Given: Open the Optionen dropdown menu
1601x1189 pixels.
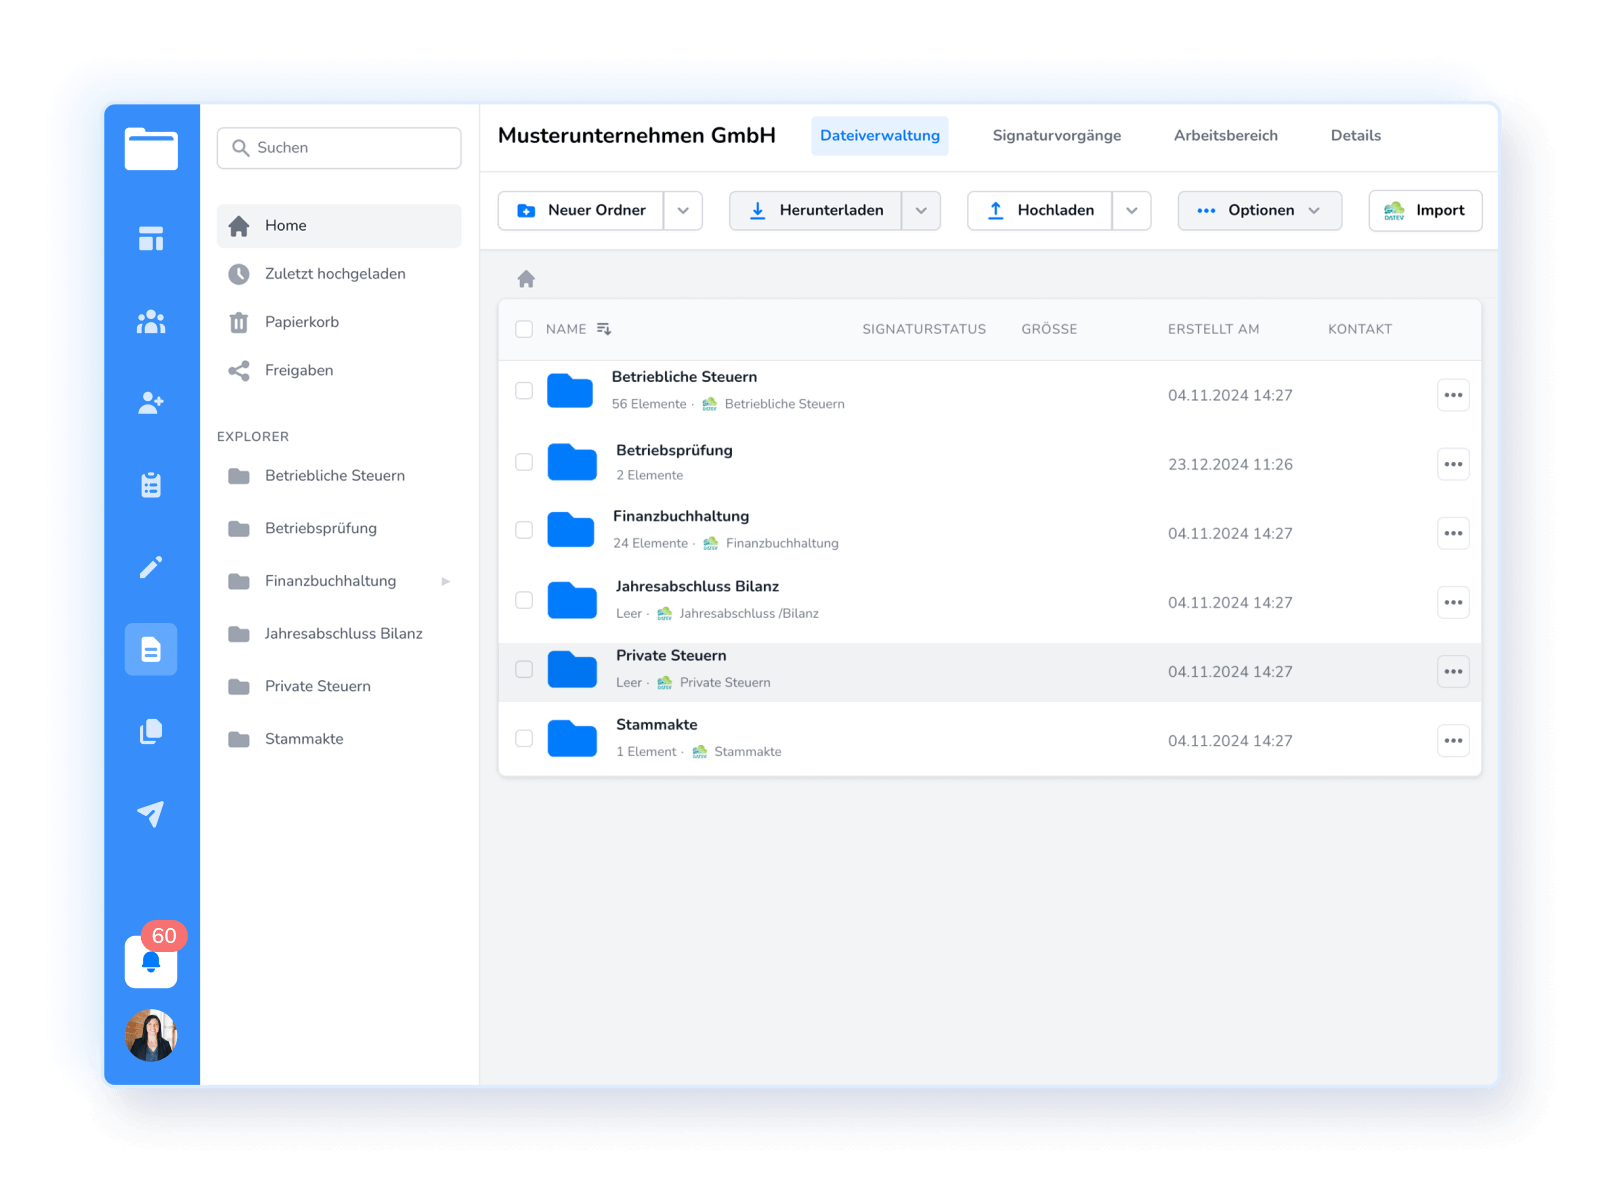Looking at the screenshot, I should [1259, 211].
